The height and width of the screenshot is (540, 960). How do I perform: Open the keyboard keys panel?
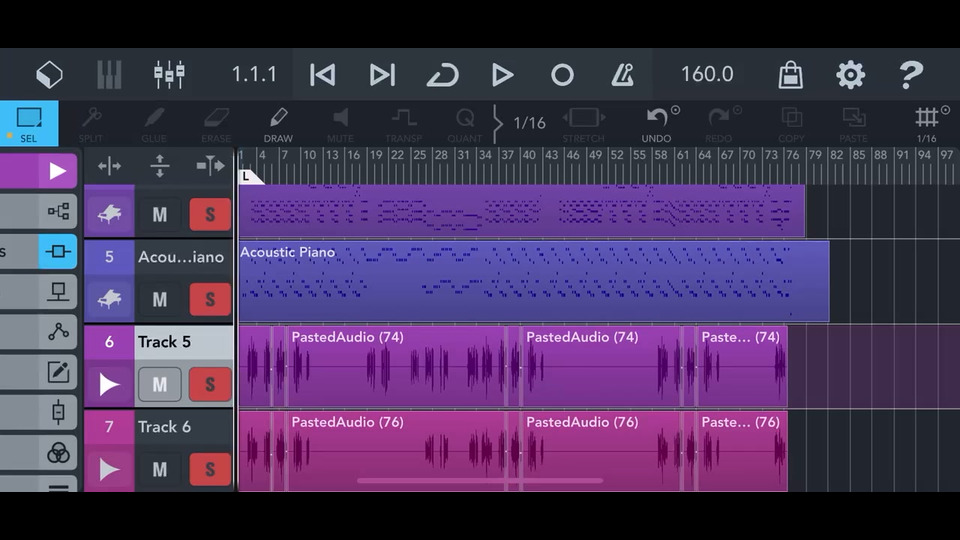(x=109, y=75)
